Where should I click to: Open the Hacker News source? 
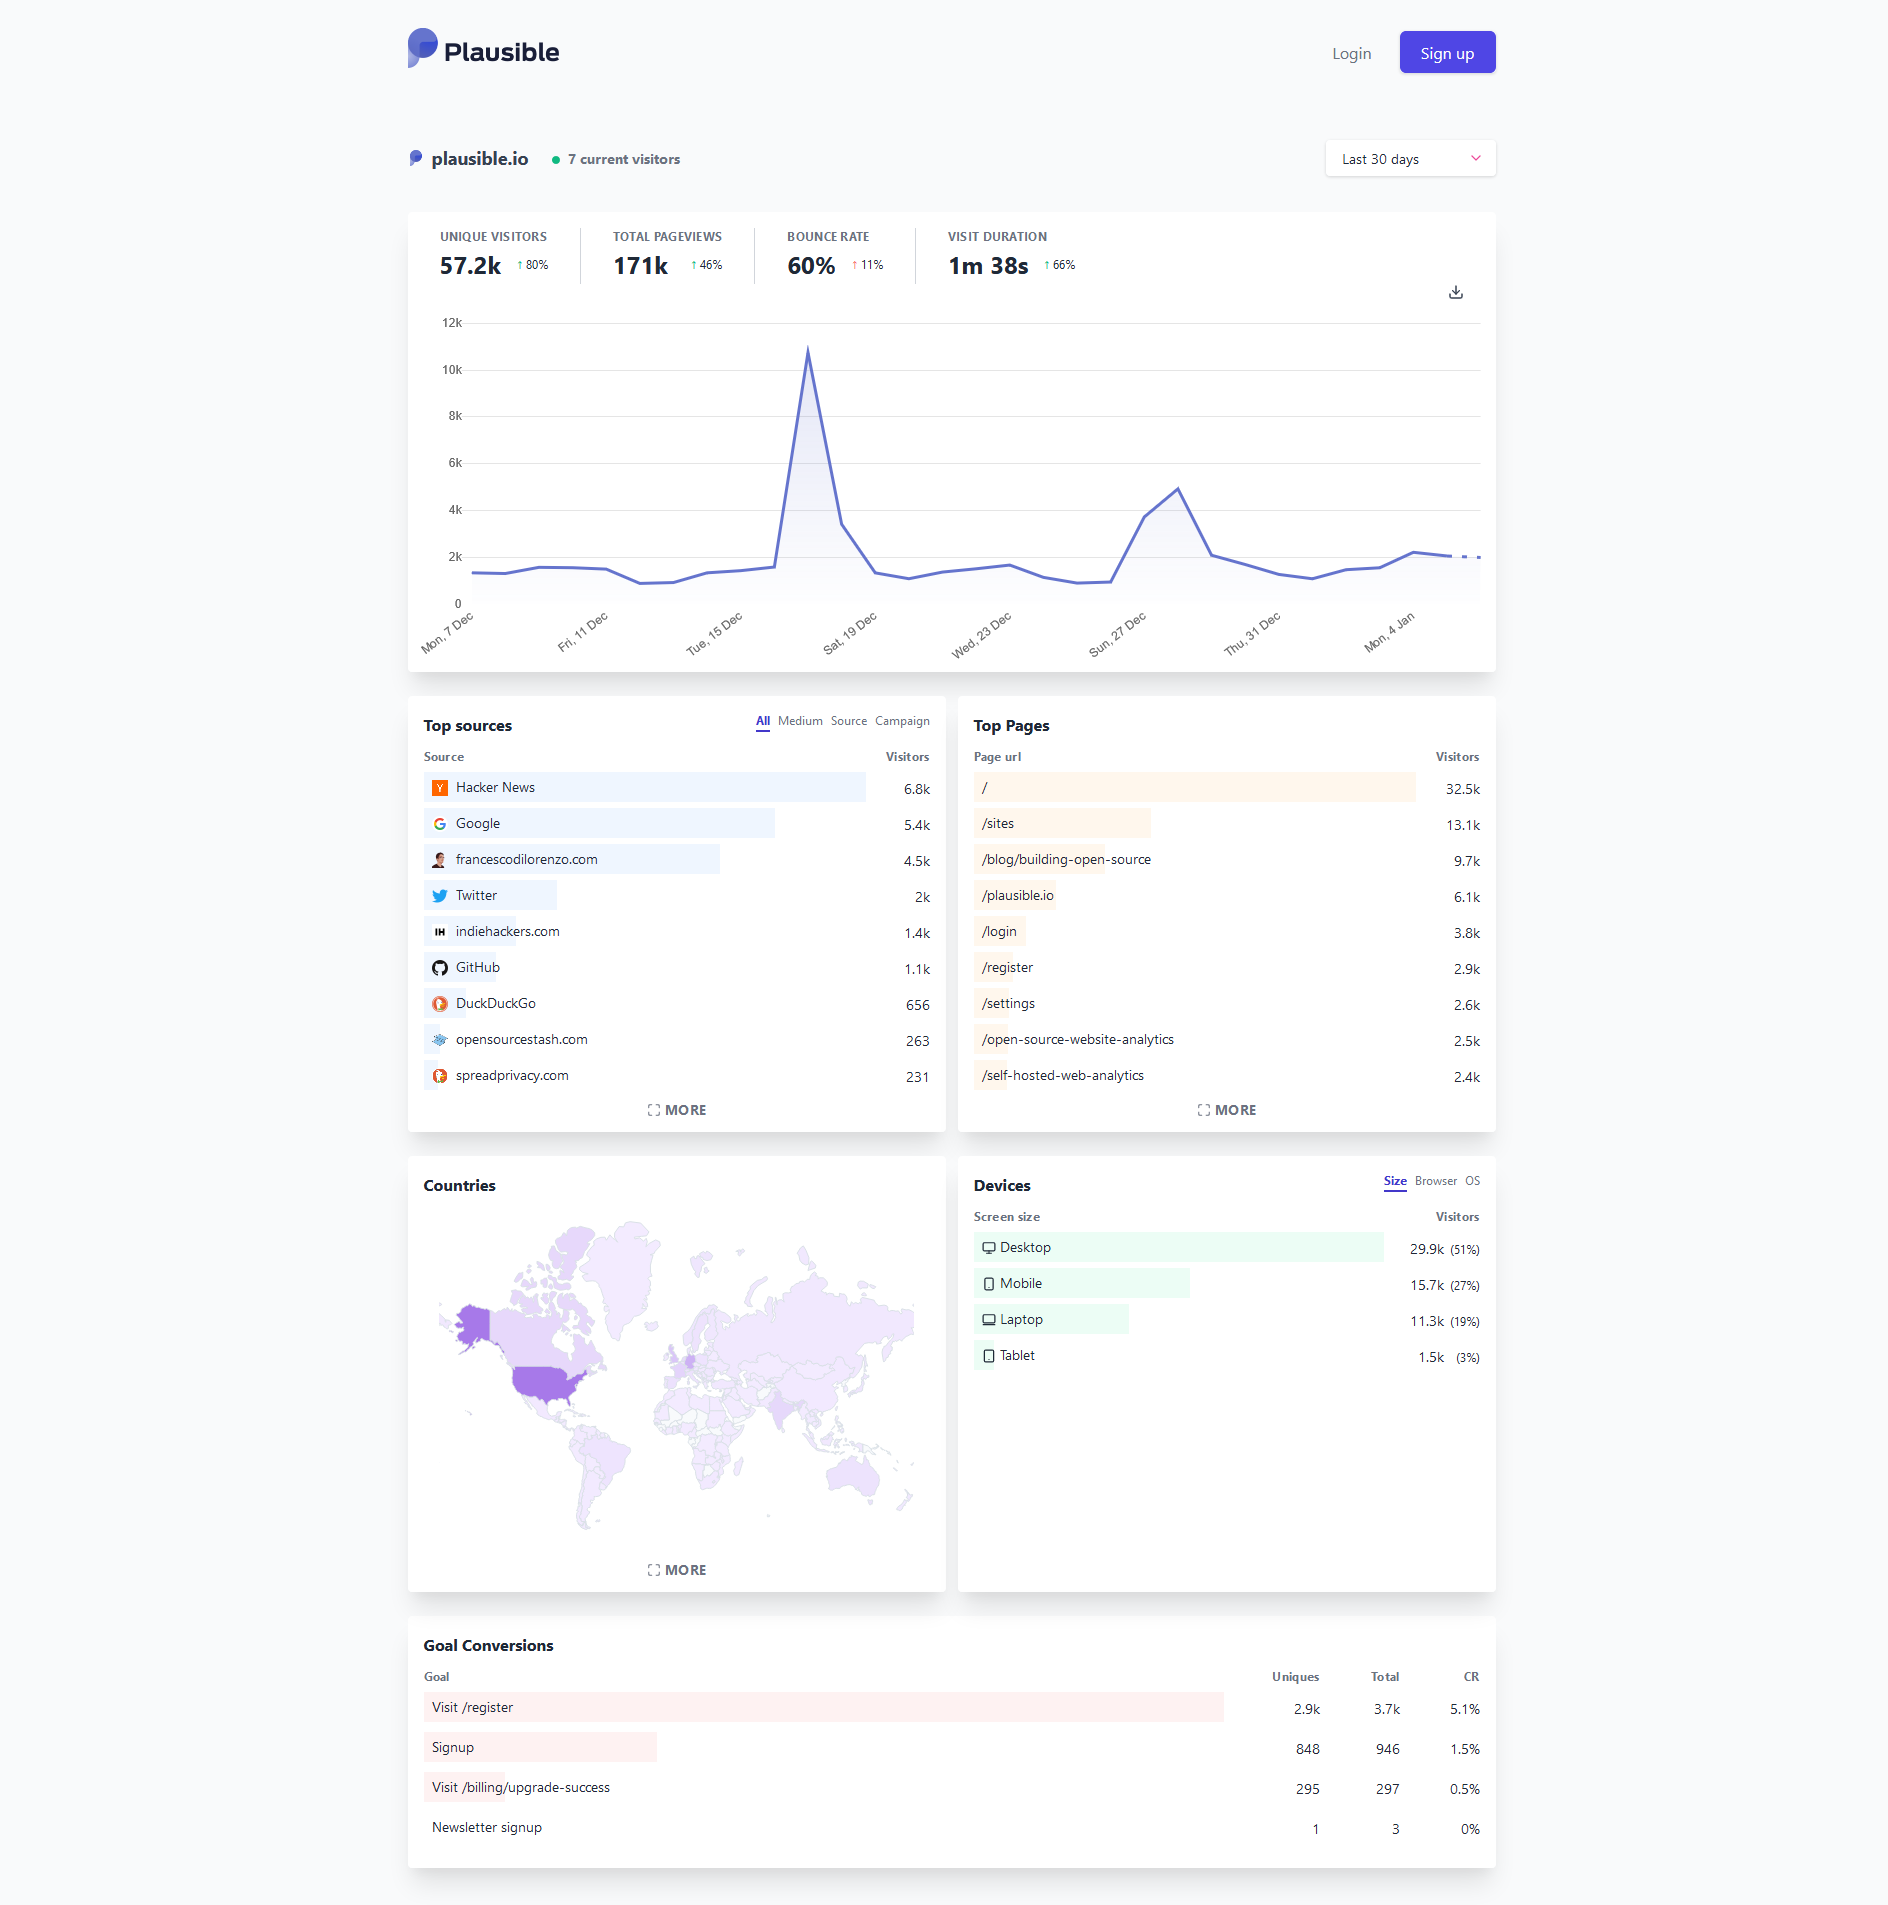pos(495,788)
